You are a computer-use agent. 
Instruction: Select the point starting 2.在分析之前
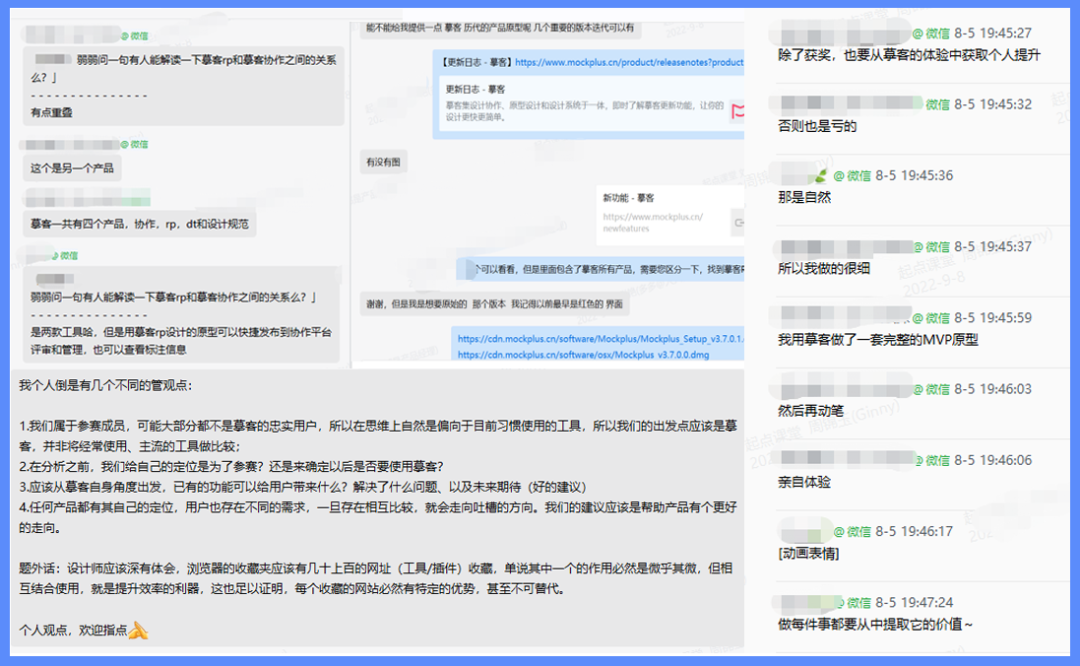coord(231,466)
